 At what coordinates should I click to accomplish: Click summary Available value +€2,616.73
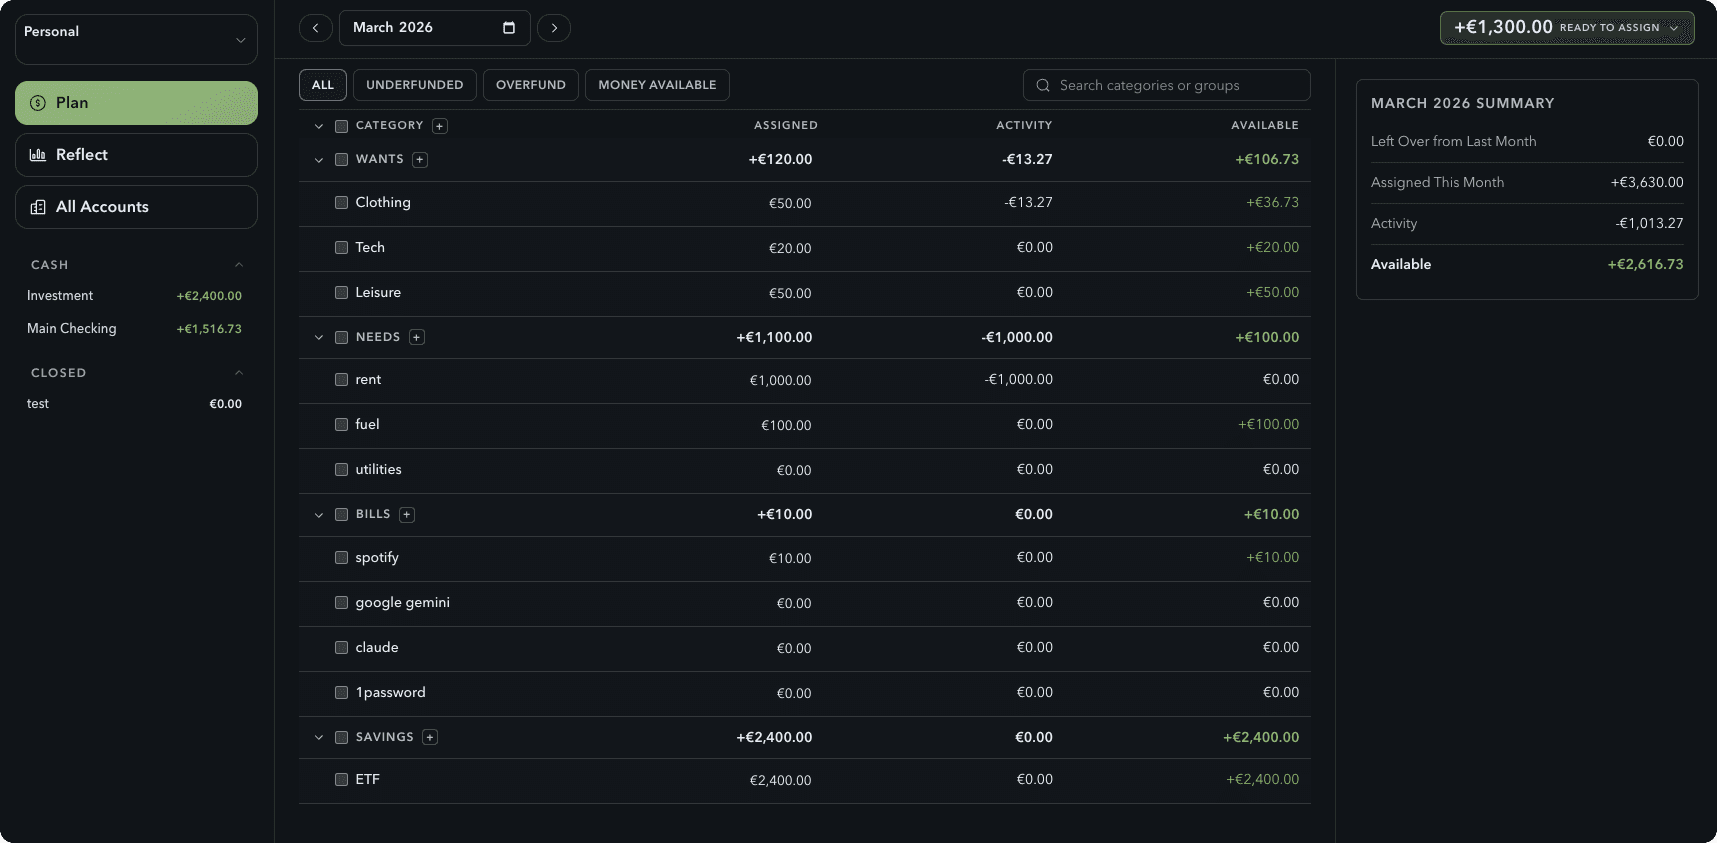[x=1646, y=264]
